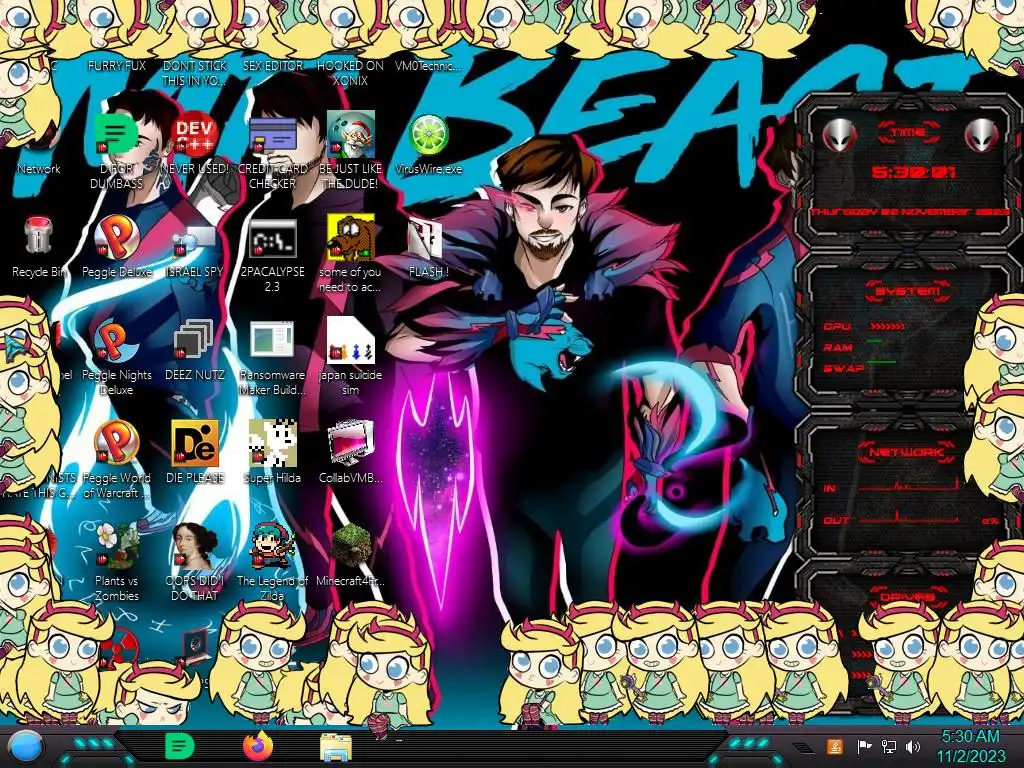Screen dimensions: 1024x768
Task: Open the Alienware laptop desktop icon
Action: [x=196, y=647]
